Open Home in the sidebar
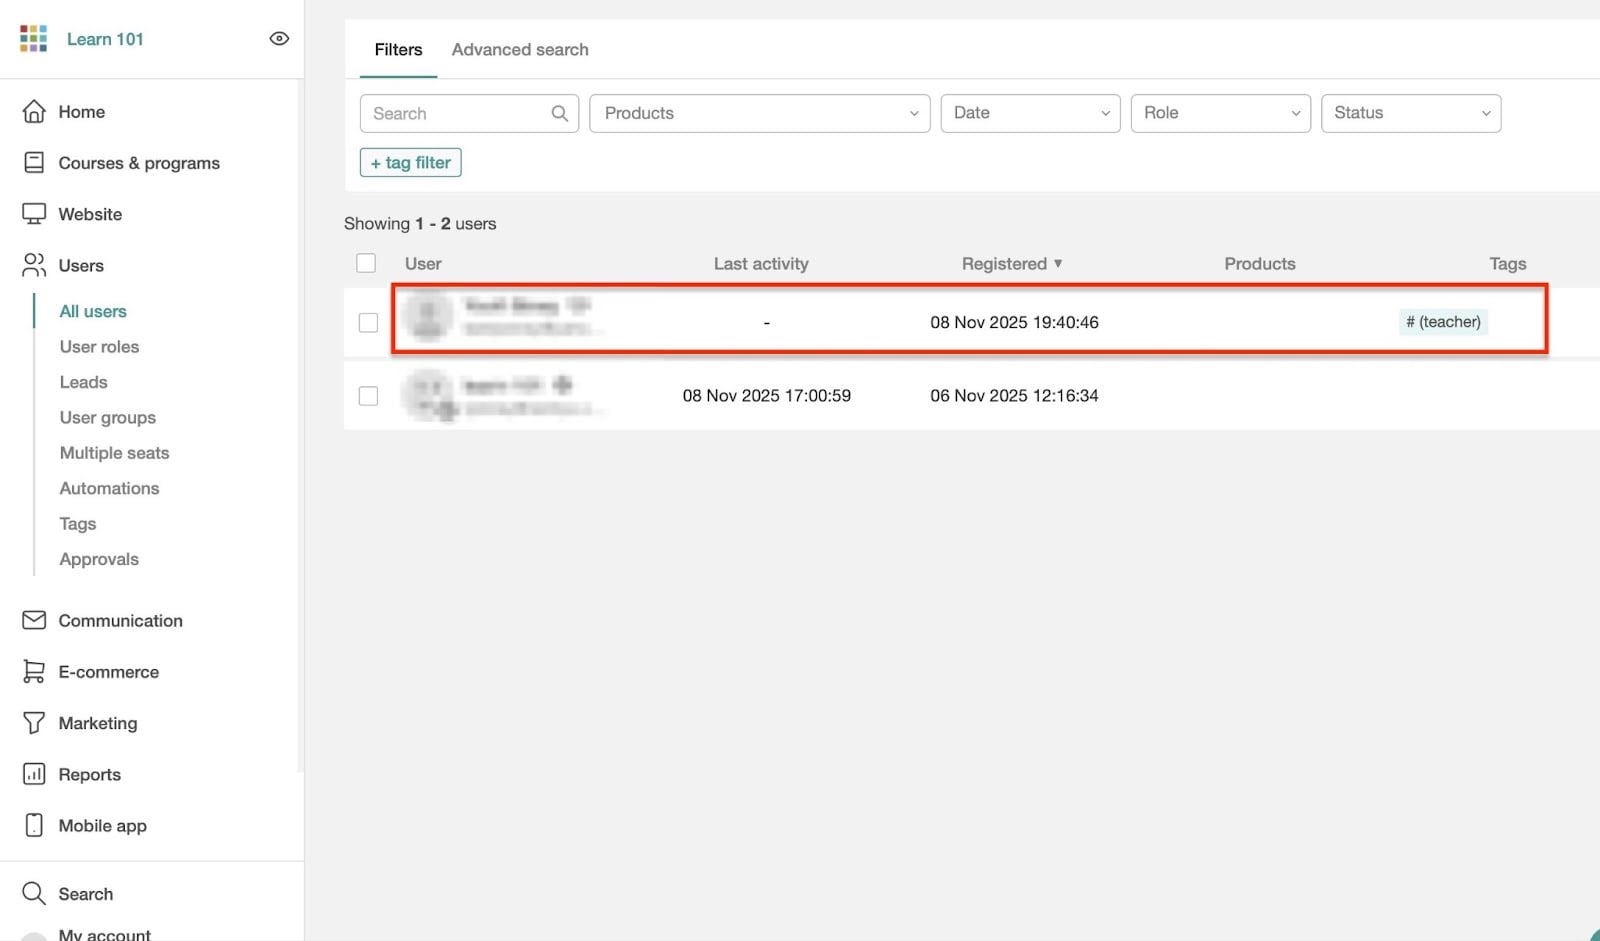 [x=82, y=112]
